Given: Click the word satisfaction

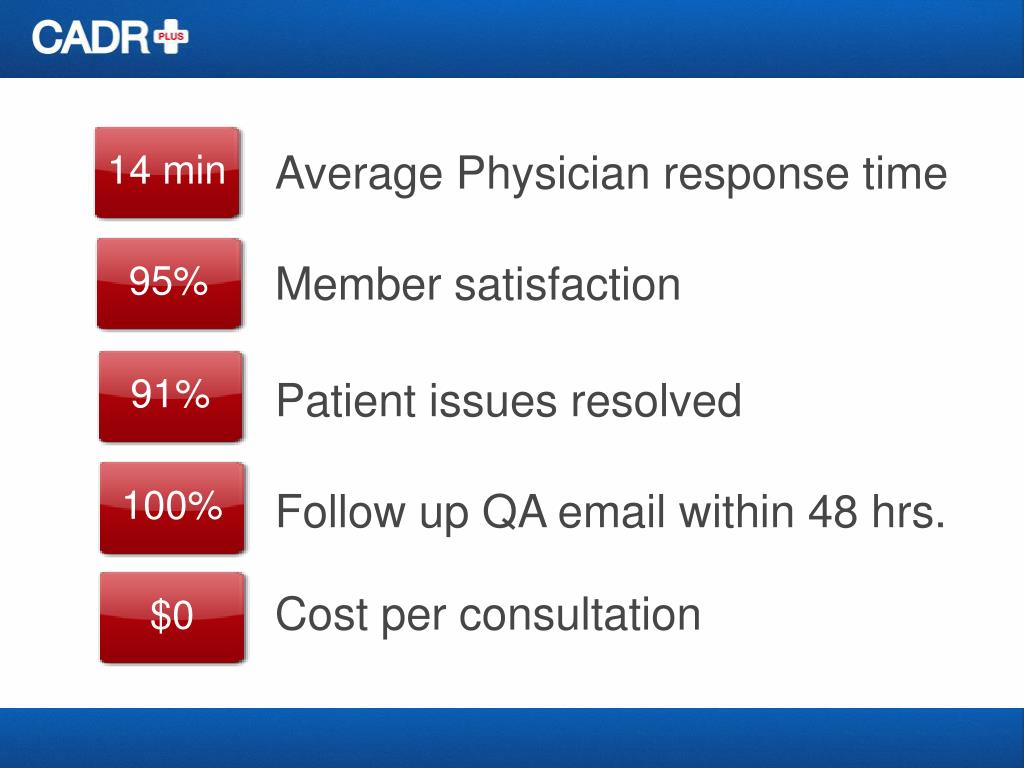Looking at the screenshot, I should 568,285.
